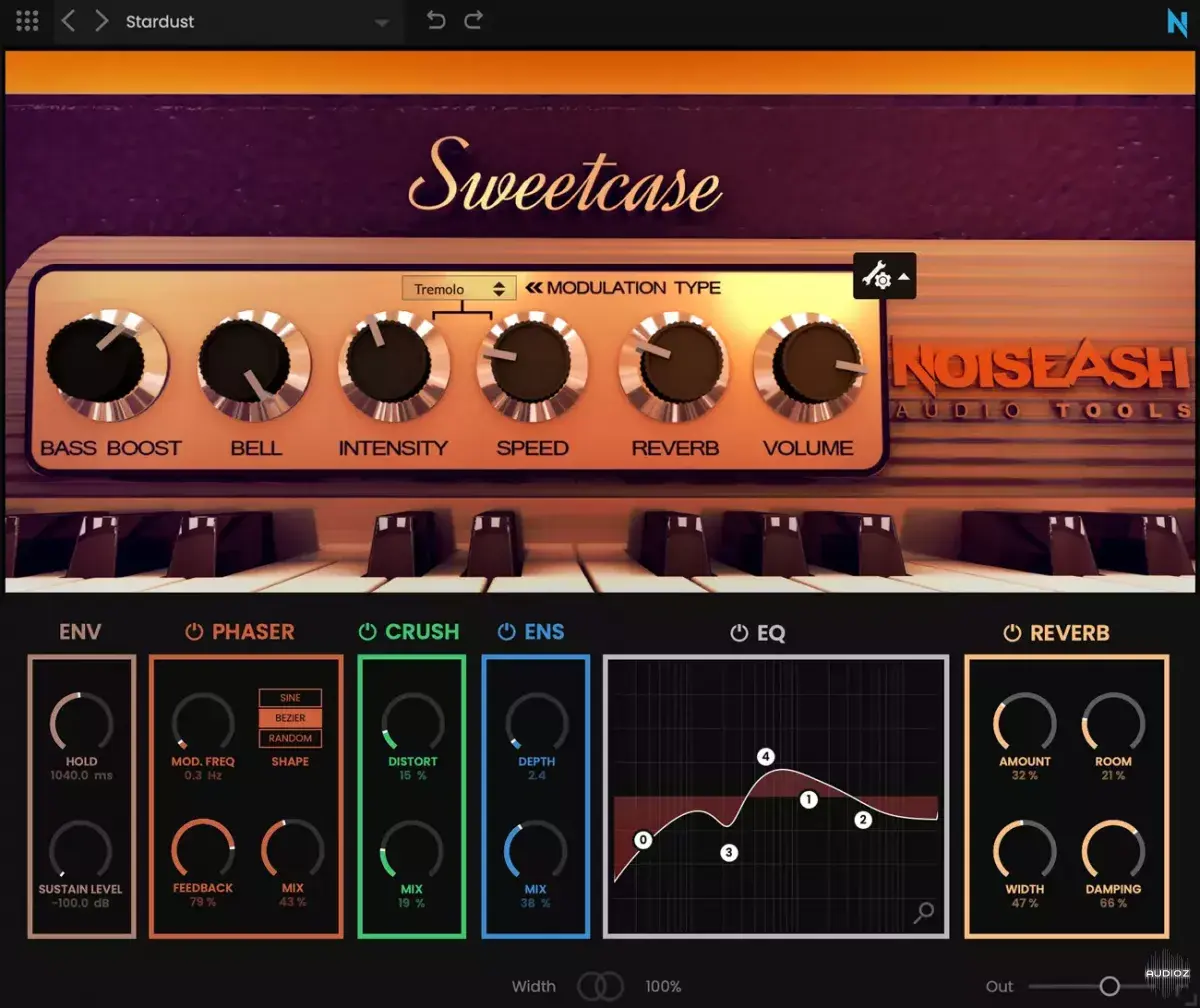The image size is (1200, 1008).
Task: Redo the last change
Action: 474,20
